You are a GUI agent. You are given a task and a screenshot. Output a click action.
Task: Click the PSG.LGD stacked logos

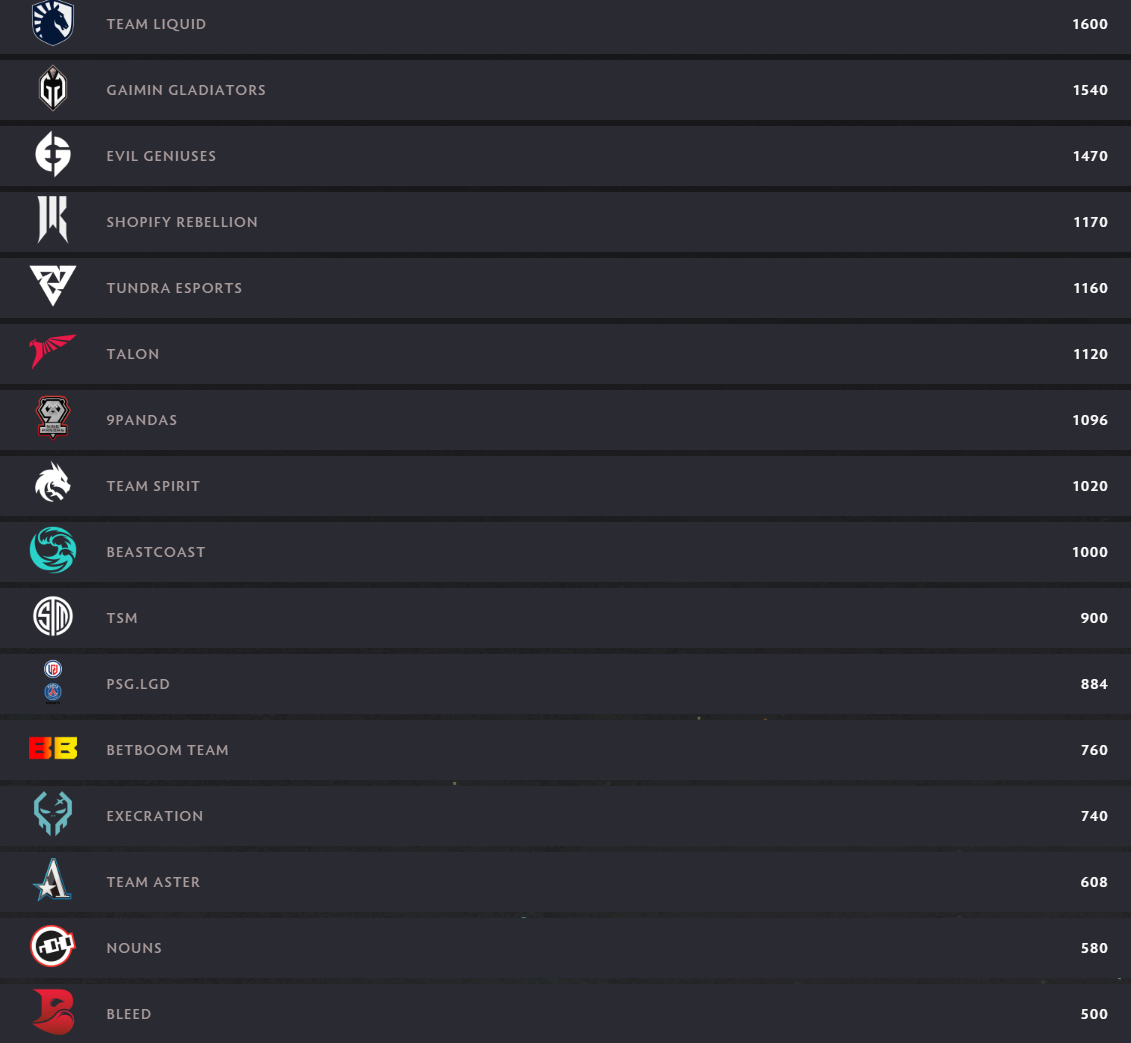(53, 682)
